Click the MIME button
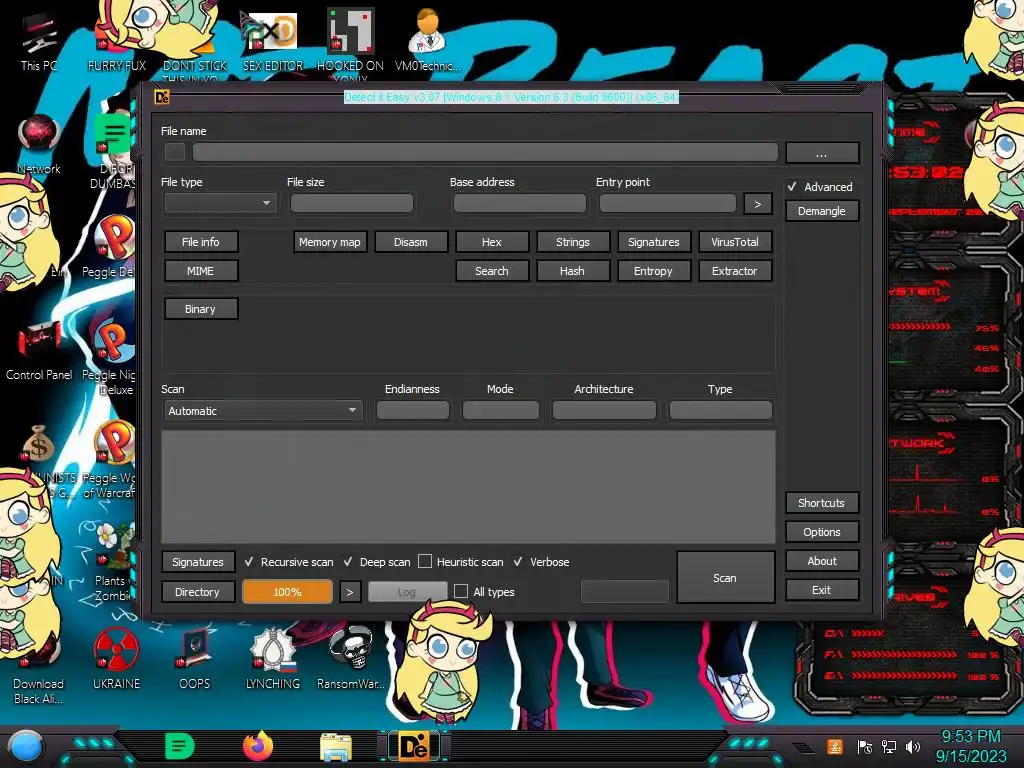This screenshot has height=768, width=1024. (x=200, y=270)
